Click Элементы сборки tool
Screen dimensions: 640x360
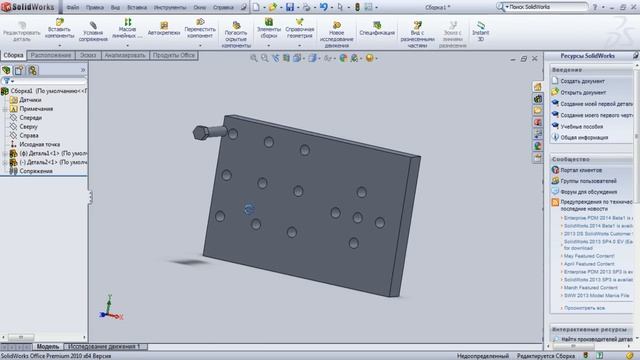(269, 28)
